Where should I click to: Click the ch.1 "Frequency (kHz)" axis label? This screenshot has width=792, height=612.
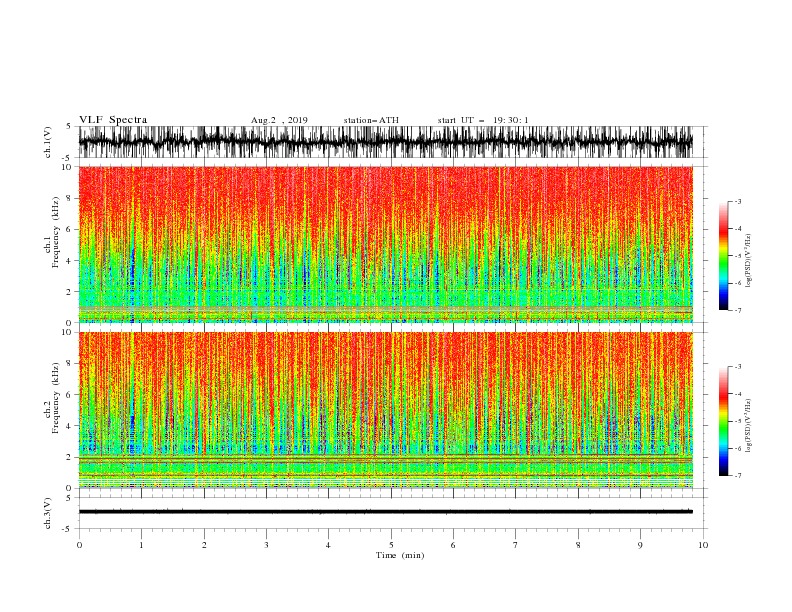pos(55,232)
